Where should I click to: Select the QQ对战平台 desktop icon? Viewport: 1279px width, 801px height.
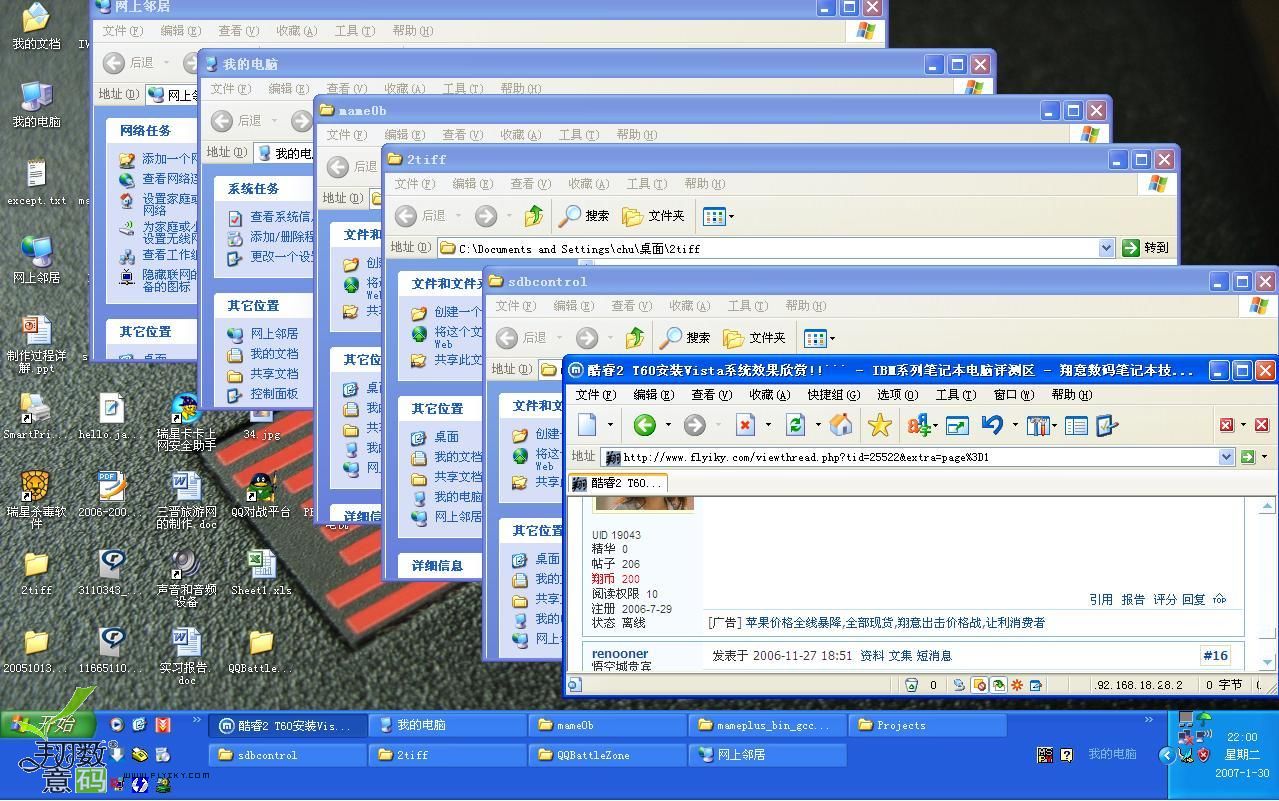261,495
